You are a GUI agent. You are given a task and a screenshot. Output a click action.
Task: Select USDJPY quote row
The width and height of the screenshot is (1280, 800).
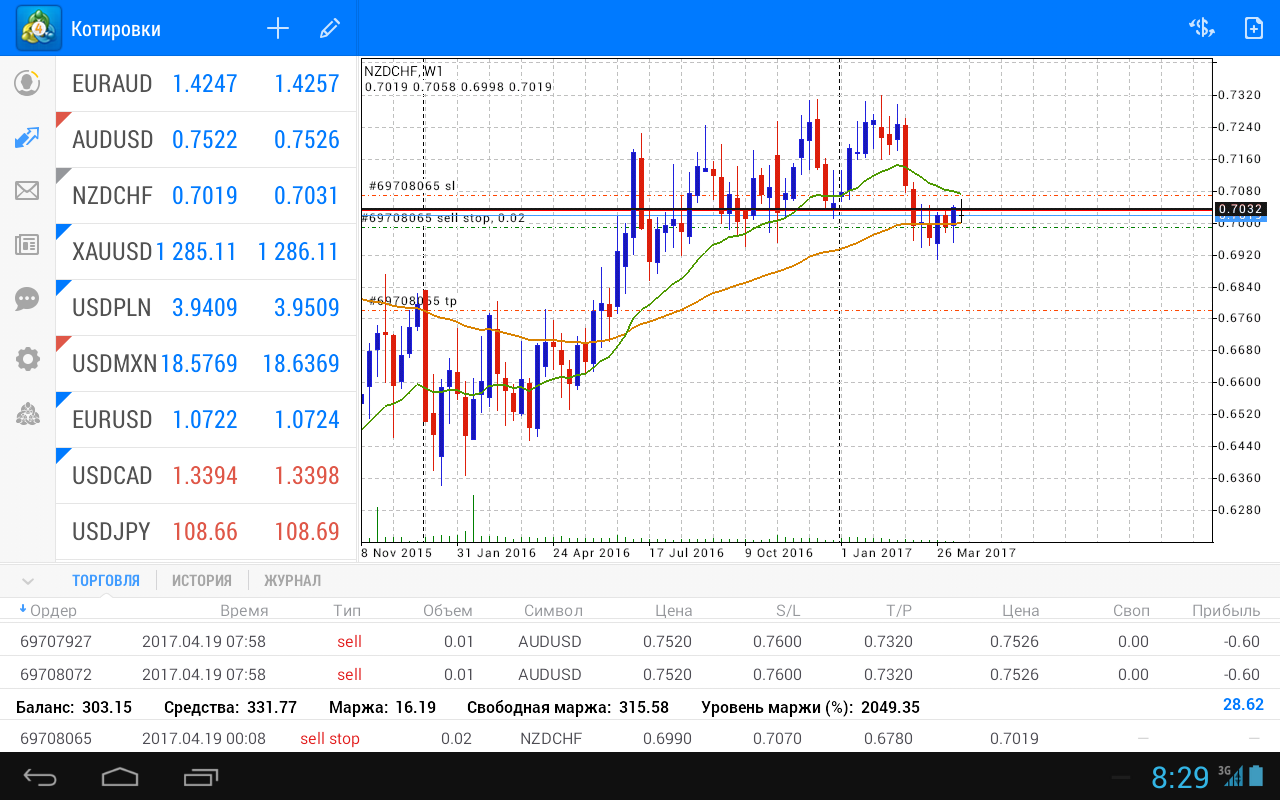coord(206,532)
